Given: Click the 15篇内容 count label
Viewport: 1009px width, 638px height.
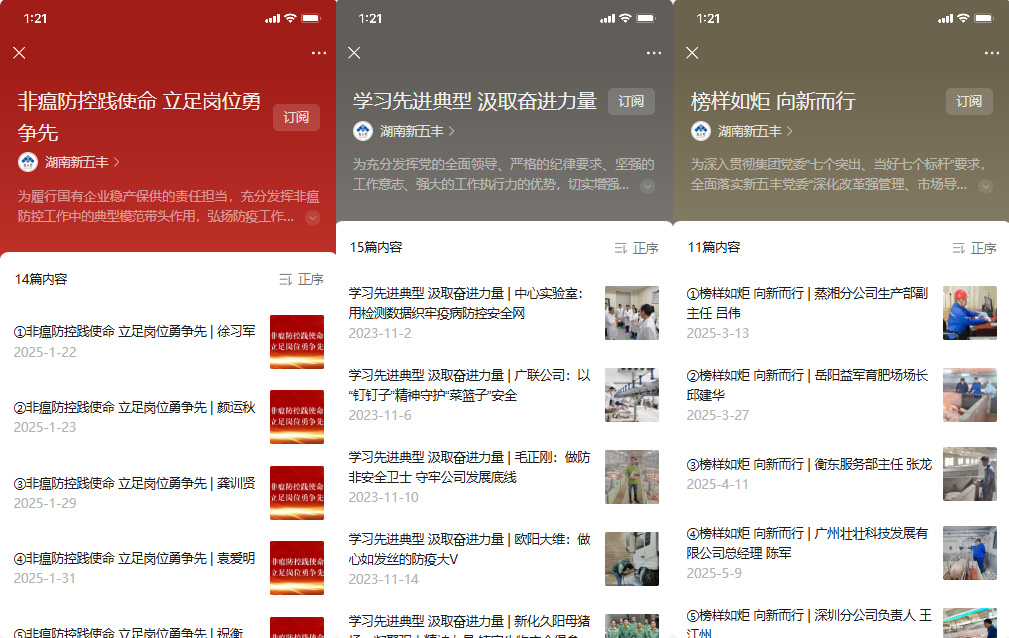Looking at the screenshot, I should coord(376,247).
